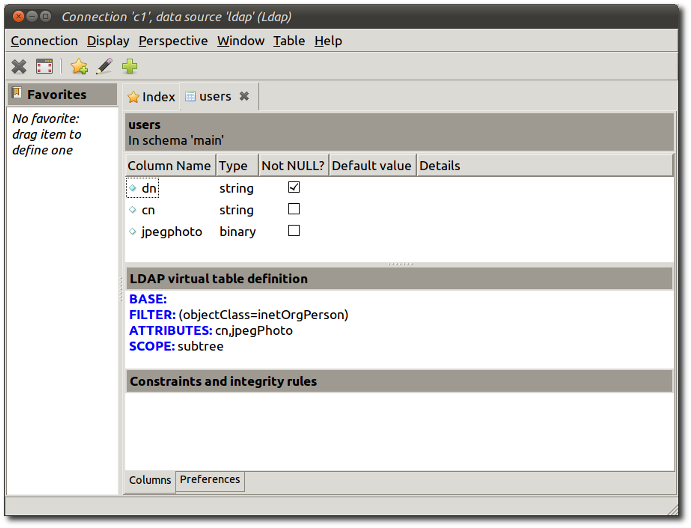Click the fullscreen window toolbar icon
The width and height of the screenshot is (691, 528).
point(44,67)
